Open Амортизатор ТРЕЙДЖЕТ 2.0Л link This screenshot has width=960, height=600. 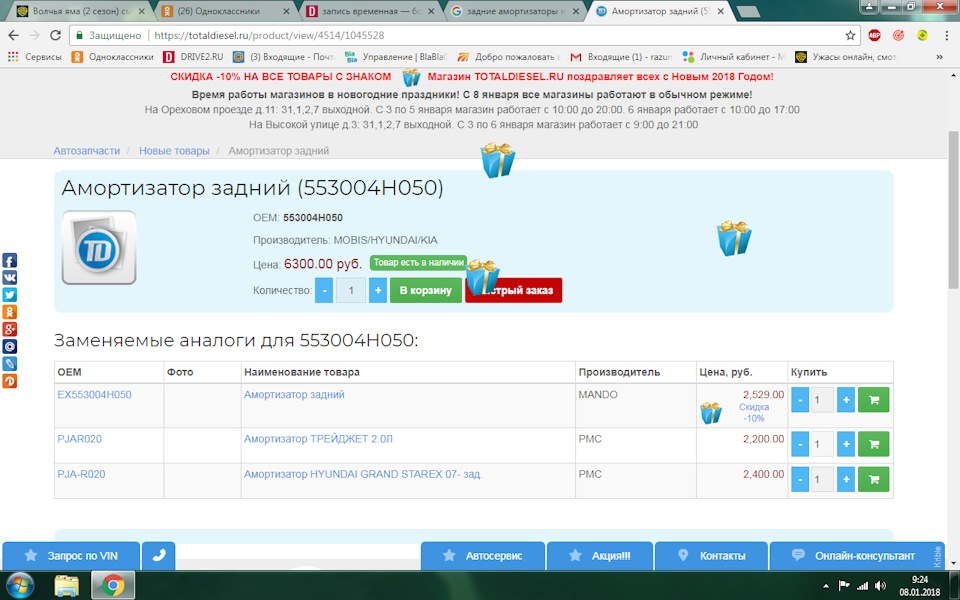pyautogui.click(x=318, y=439)
